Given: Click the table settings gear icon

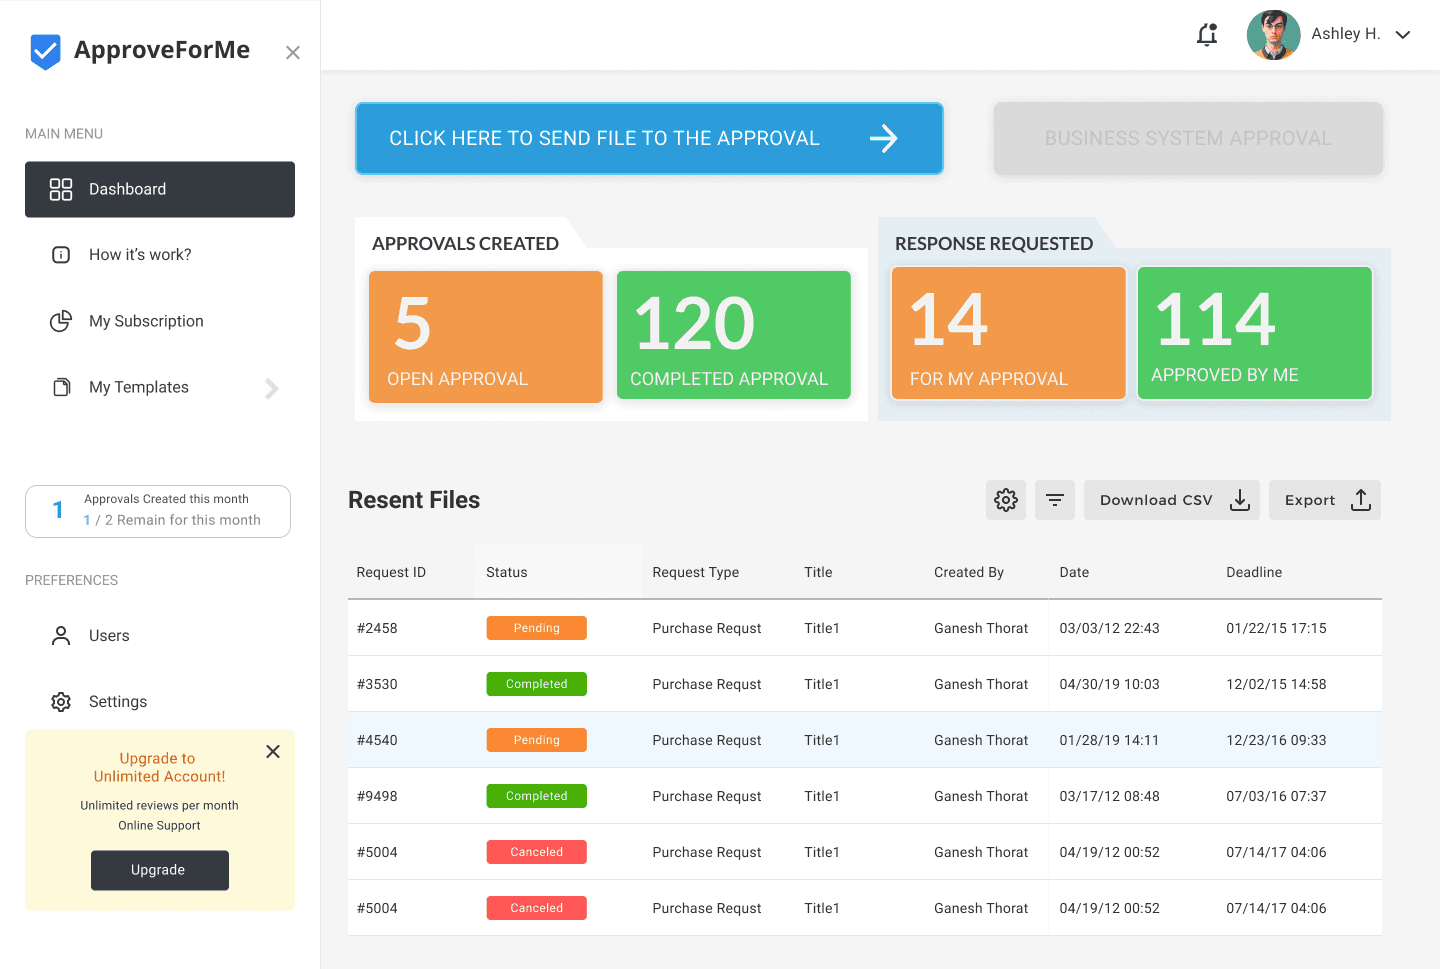Looking at the screenshot, I should coord(1005,500).
